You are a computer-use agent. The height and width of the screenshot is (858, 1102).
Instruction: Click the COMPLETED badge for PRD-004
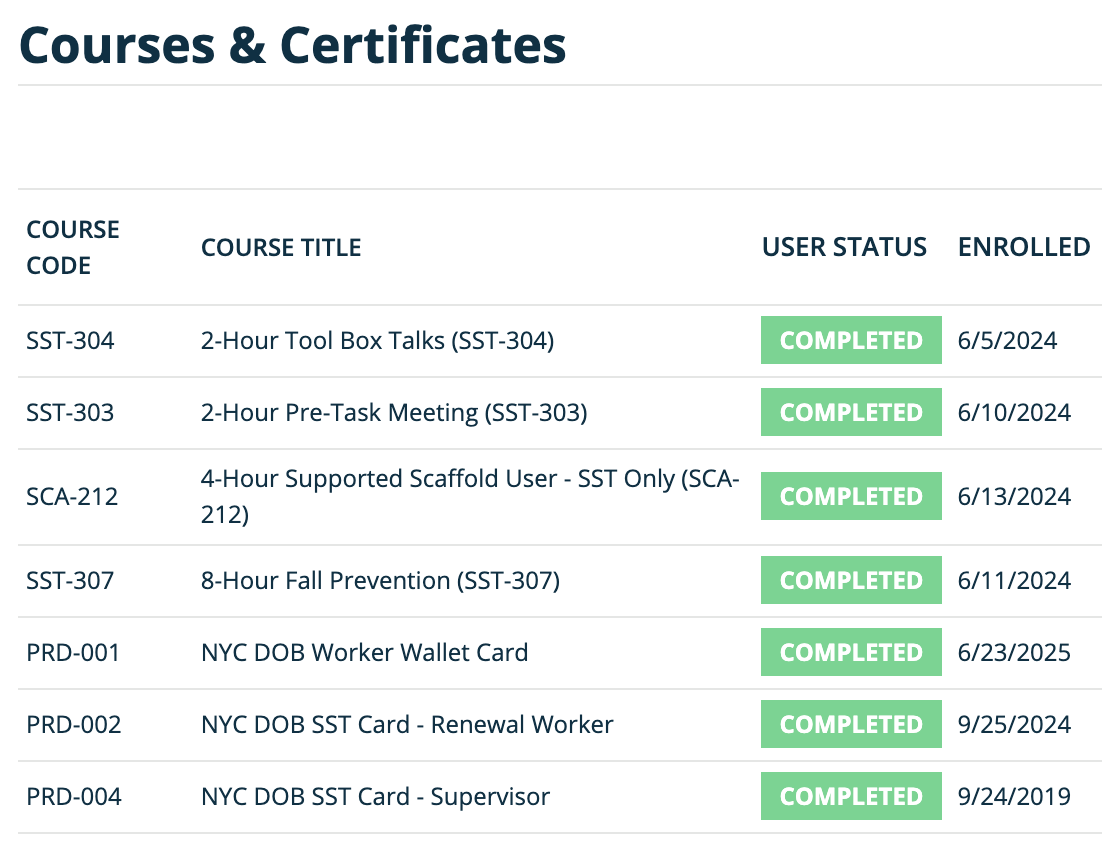[851, 797]
